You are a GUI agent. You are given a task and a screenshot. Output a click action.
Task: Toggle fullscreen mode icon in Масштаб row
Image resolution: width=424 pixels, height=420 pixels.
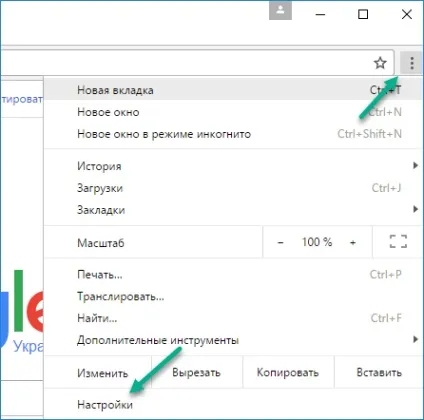point(398,242)
